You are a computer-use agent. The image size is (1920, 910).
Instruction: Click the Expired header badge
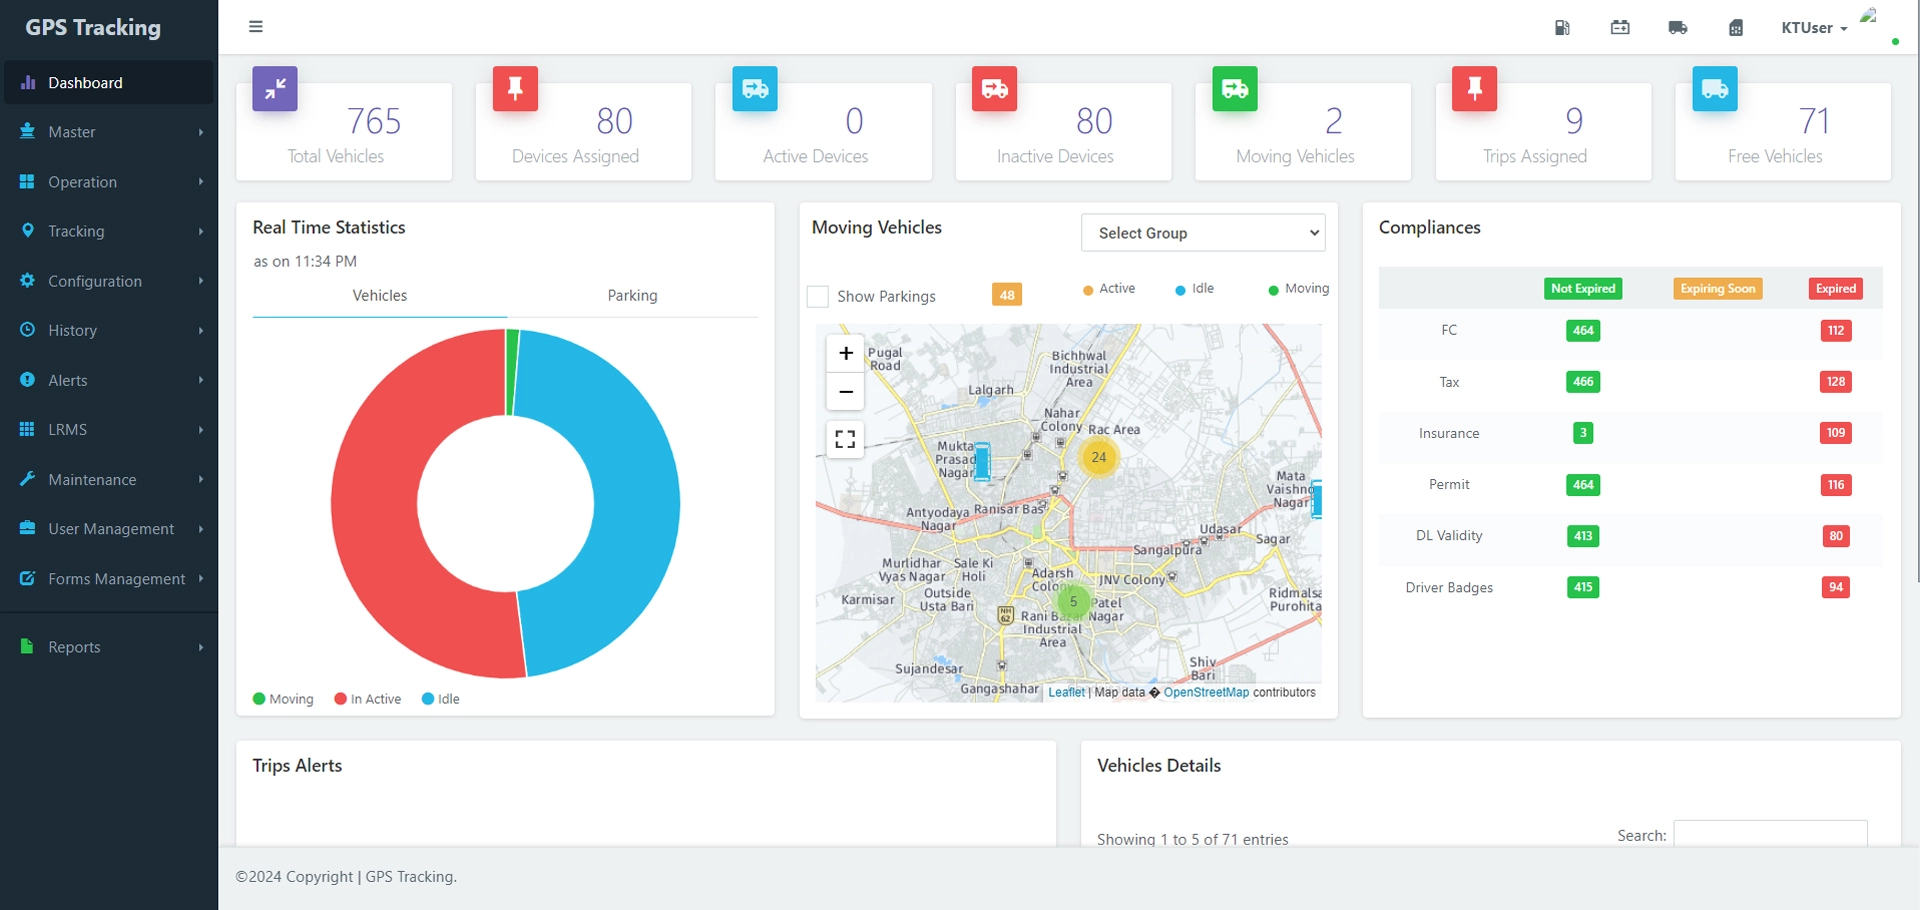(1836, 289)
